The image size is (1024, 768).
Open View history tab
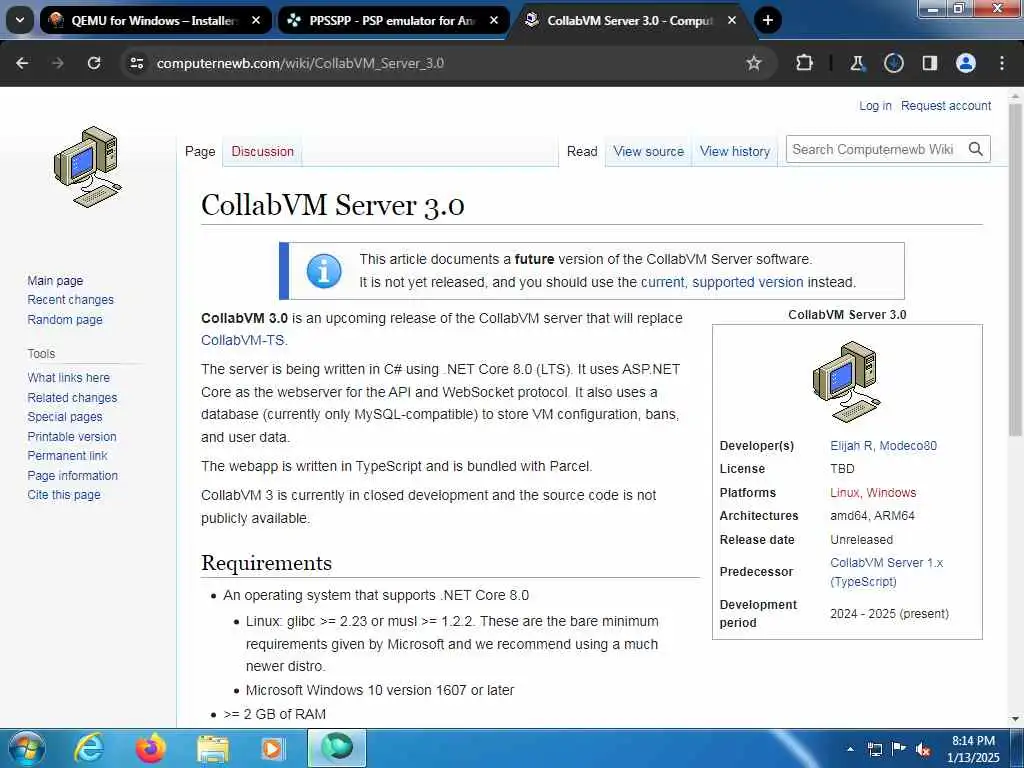coord(735,152)
